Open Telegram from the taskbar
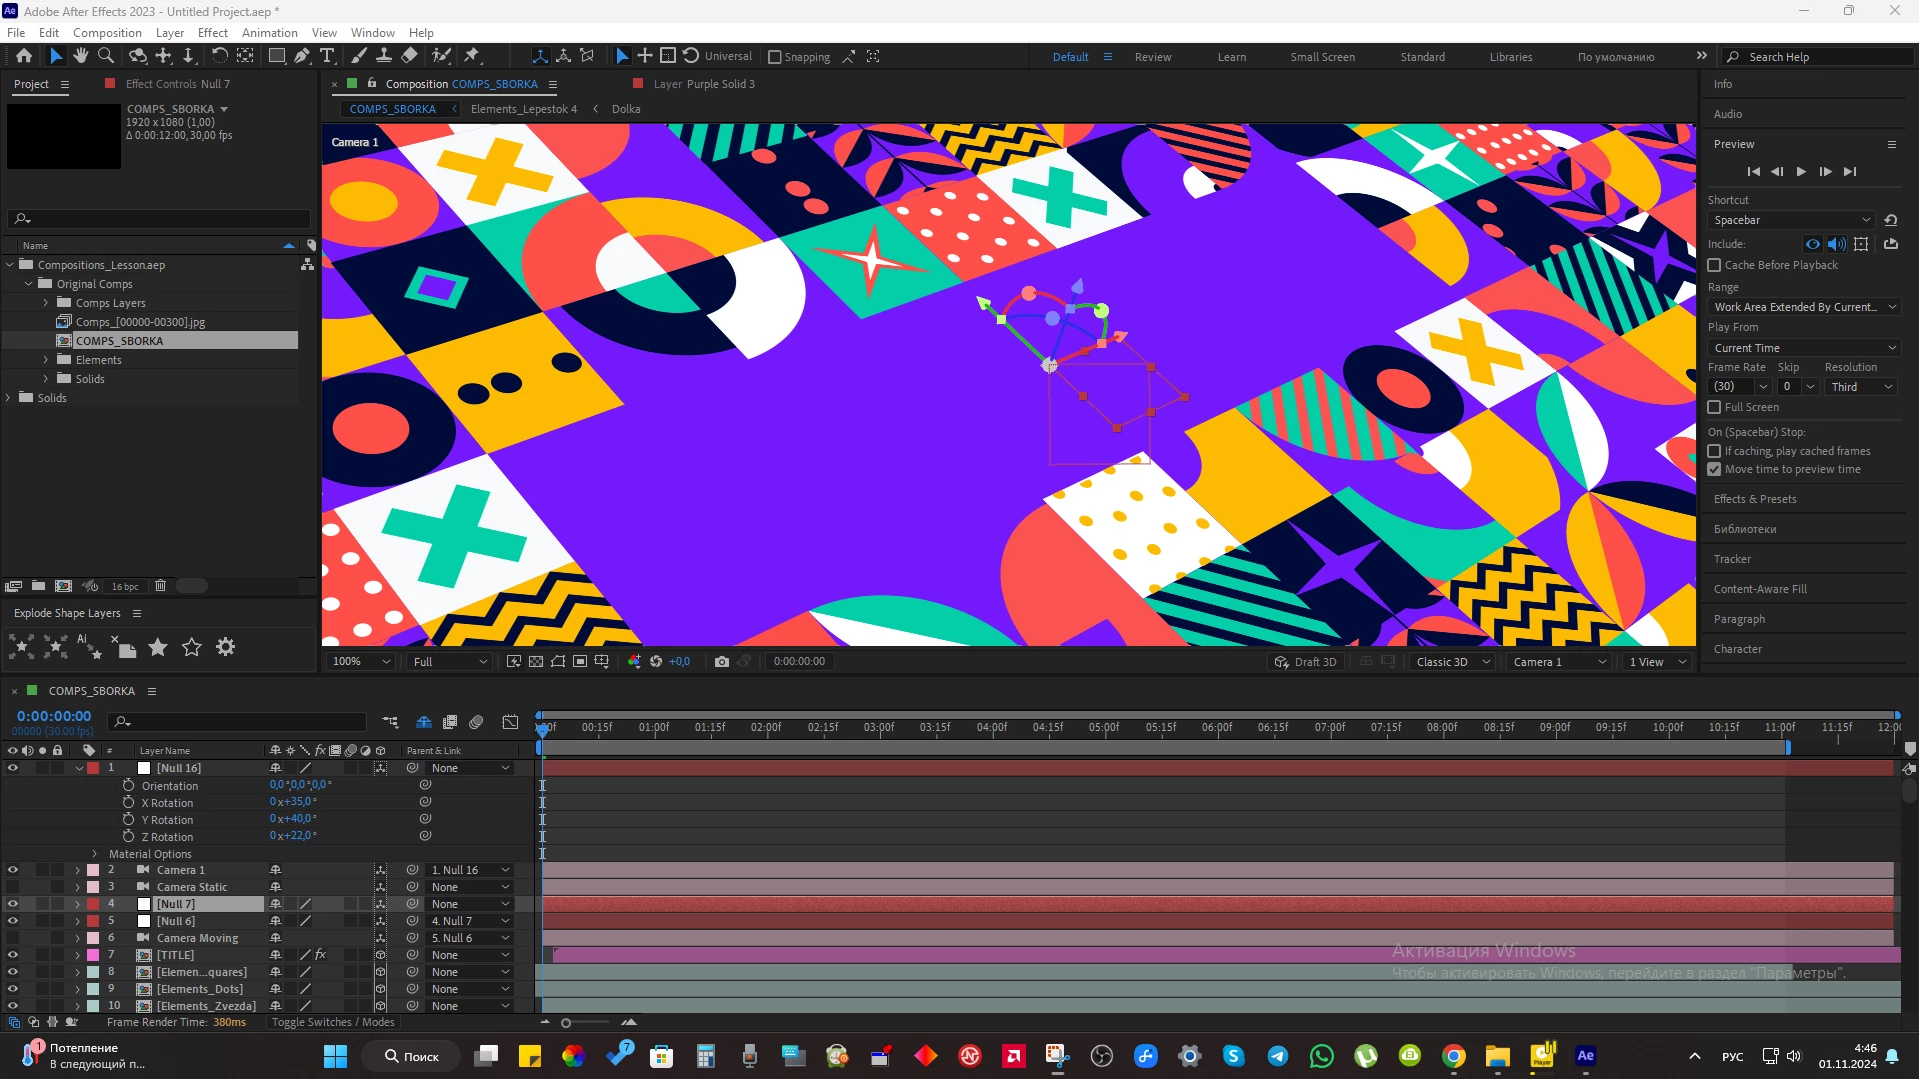The width and height of the screenshot is (1919, 1079). tap(1277, 1056)
